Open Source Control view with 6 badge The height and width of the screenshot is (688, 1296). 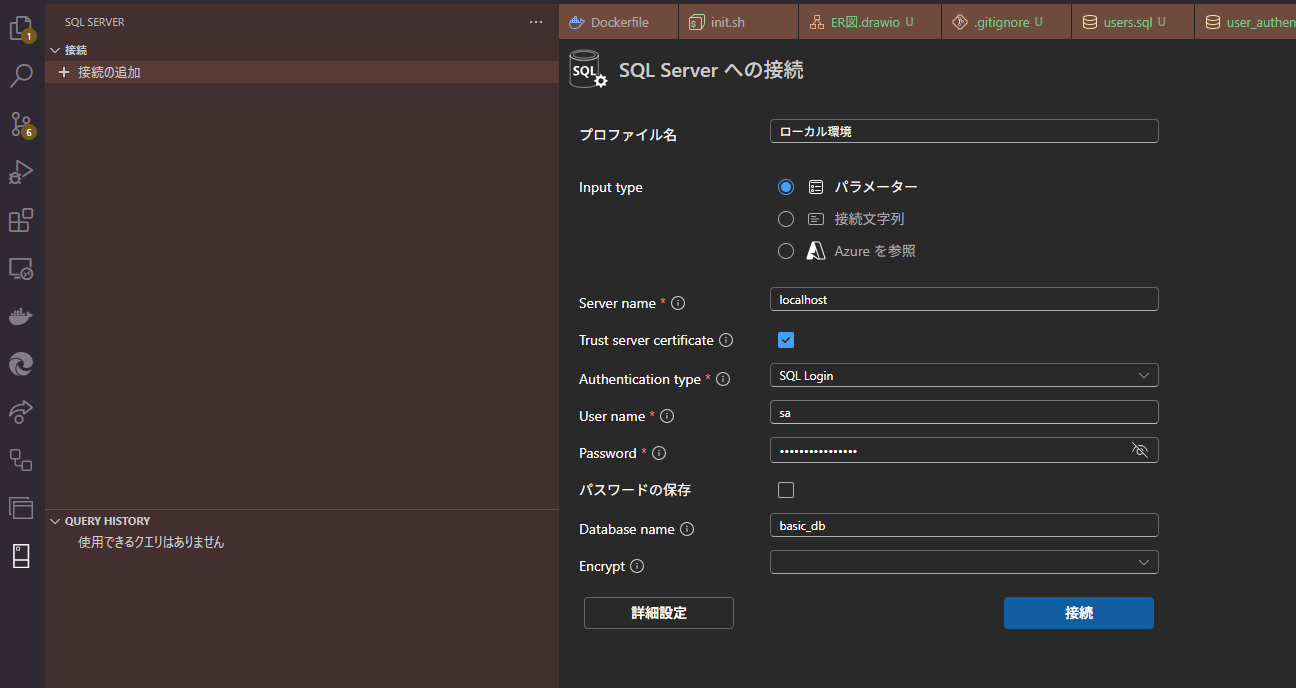point(21,124)
